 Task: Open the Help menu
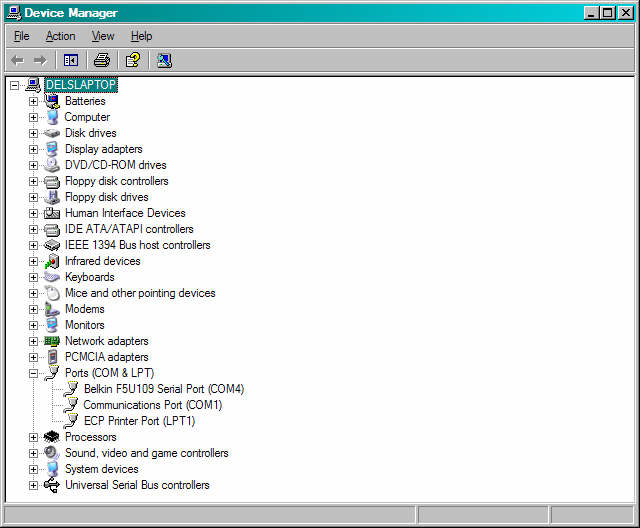pyautogui.click(x=141, y=36)
